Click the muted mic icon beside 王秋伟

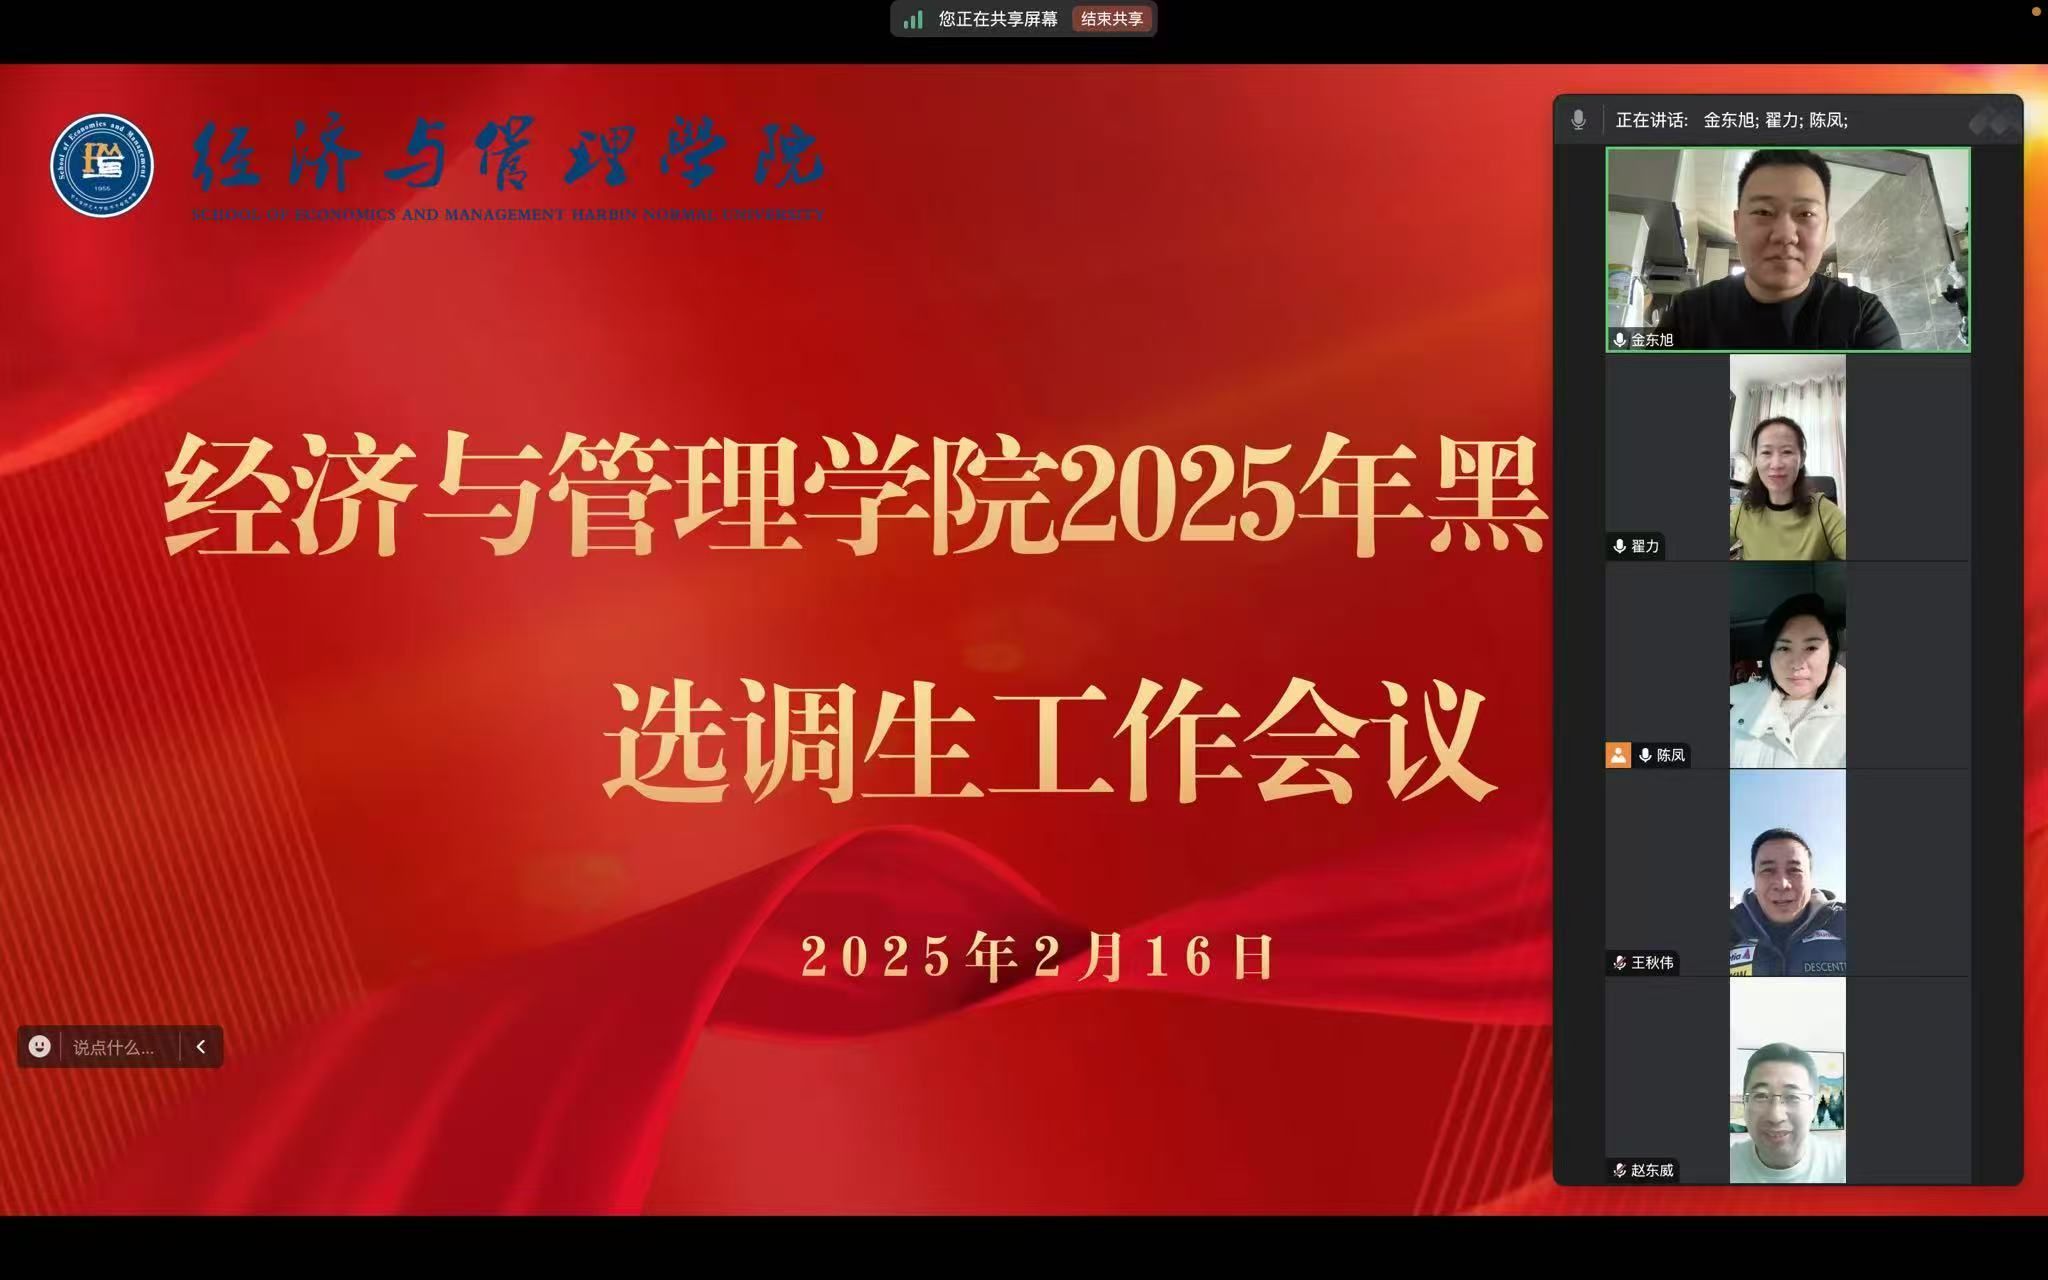click(x=1619, y=963)
